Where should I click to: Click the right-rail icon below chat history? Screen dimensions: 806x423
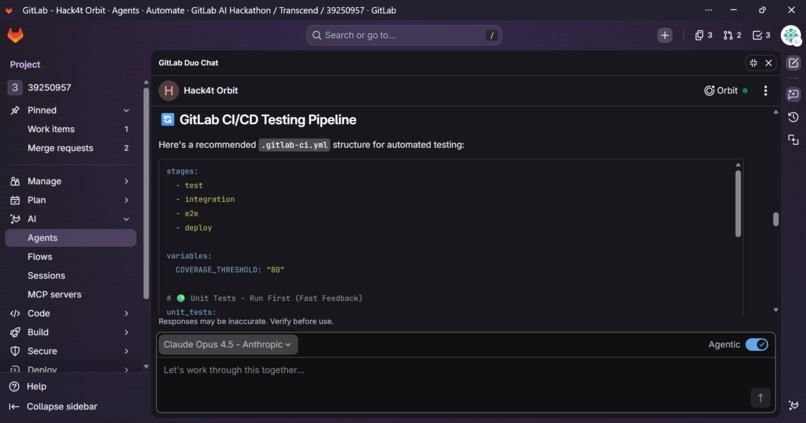point(793,140)
